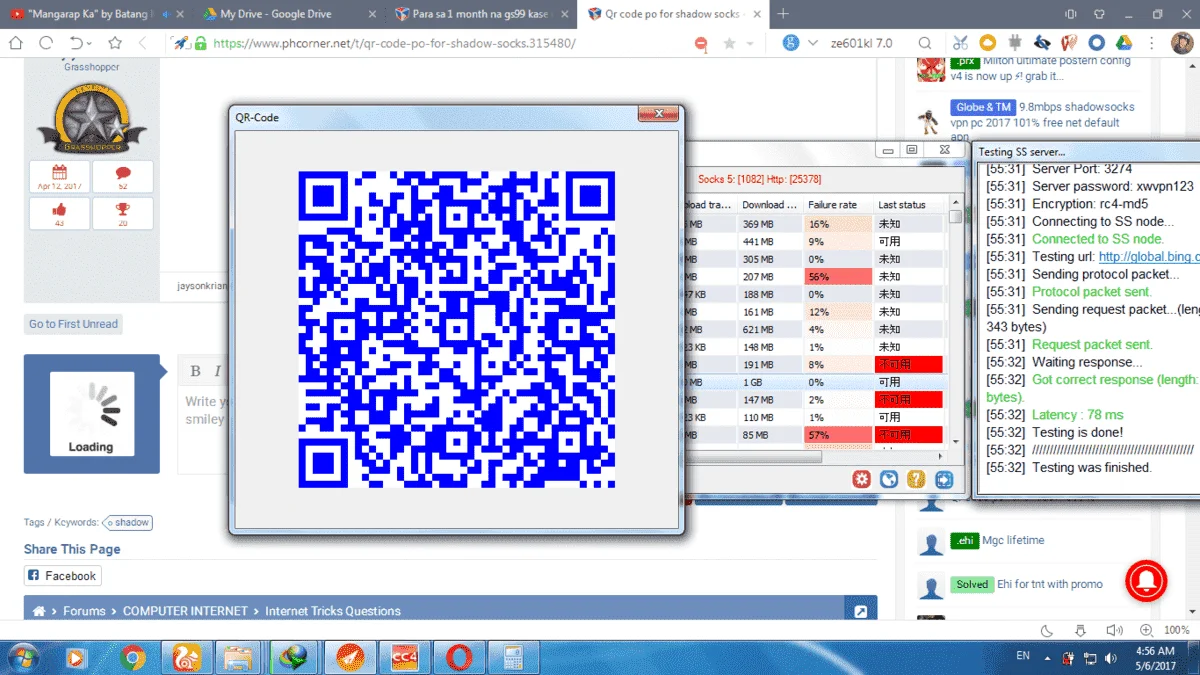Click the scissors screenshot extension icon

(960, 43)
